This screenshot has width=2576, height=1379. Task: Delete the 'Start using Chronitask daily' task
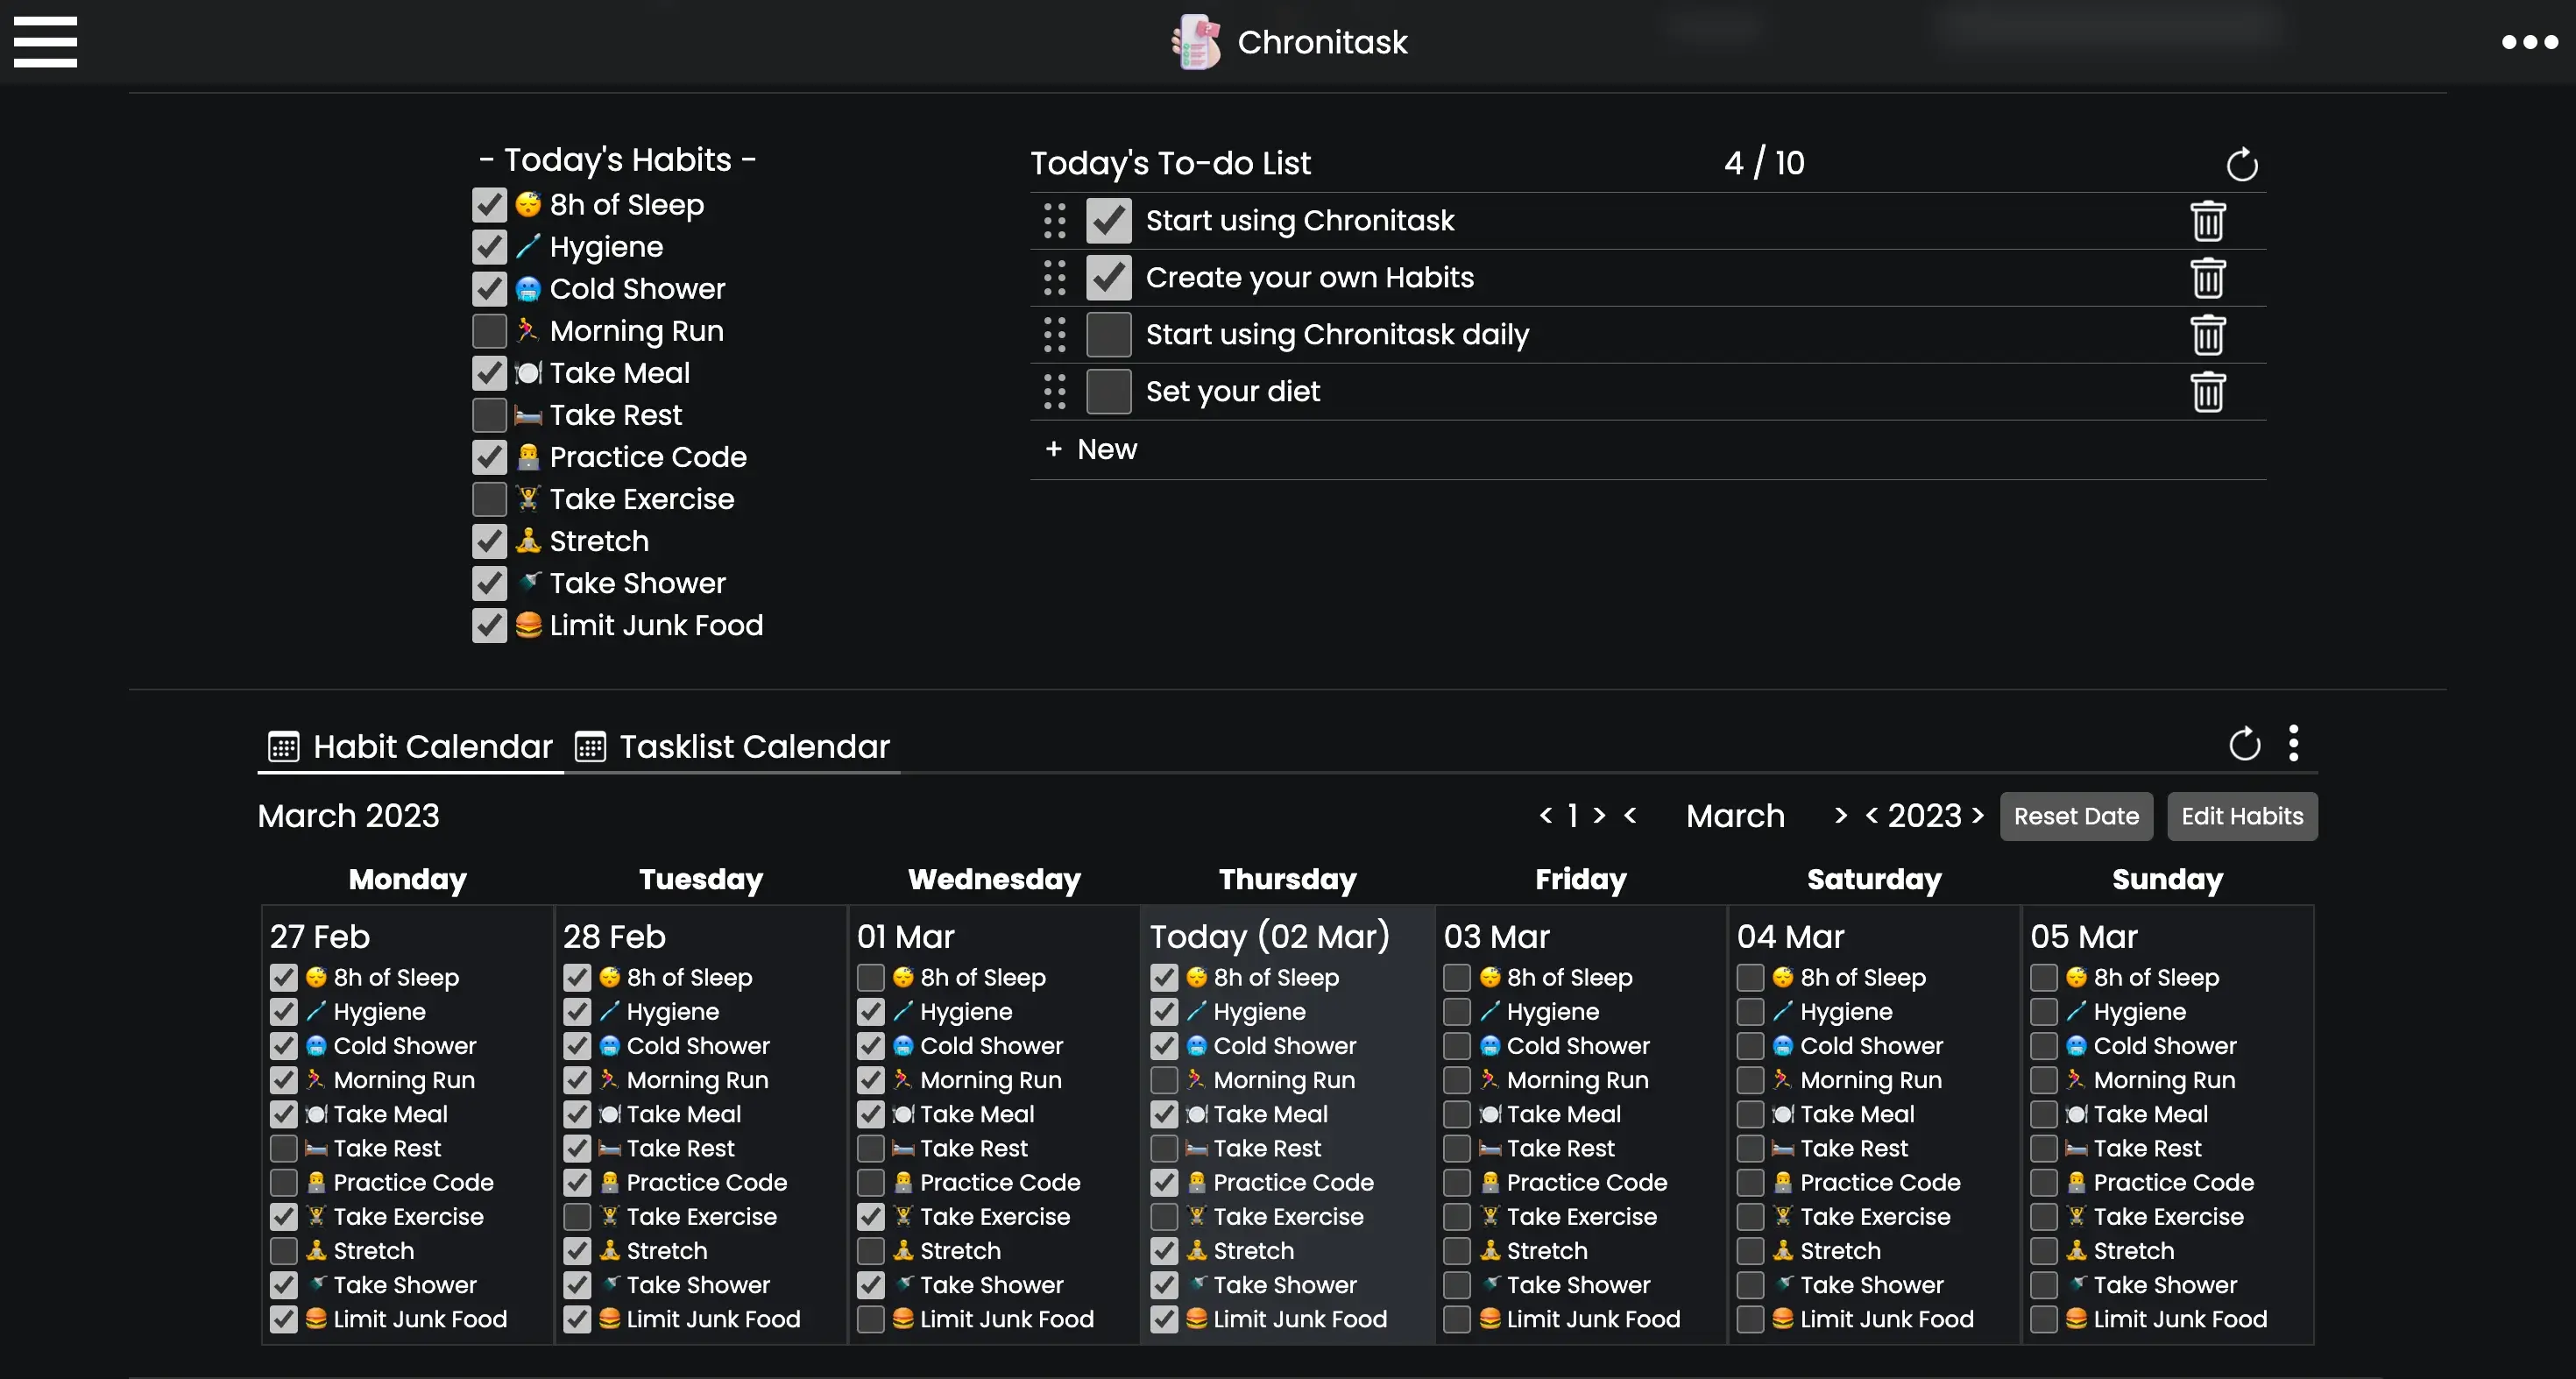pyautogui.click(x=2208, y=335)
